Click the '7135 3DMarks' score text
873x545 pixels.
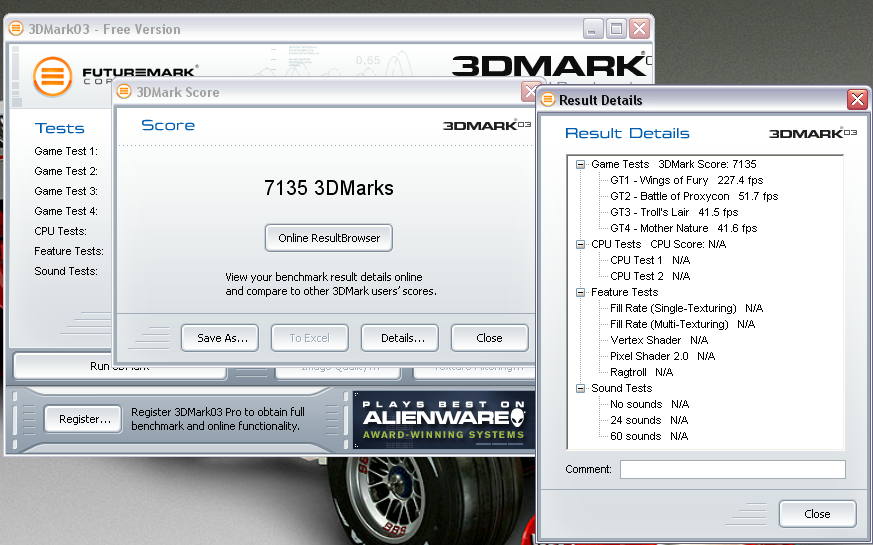(328, 188)
